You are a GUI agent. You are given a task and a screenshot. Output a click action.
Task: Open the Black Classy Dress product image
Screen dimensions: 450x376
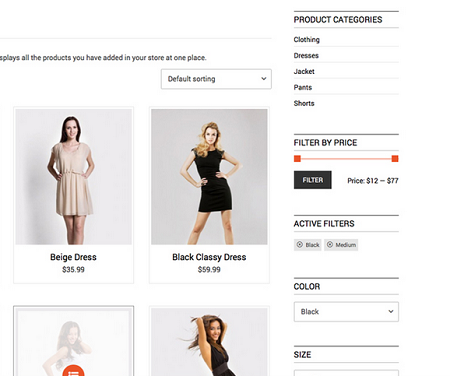tap(209, 177)
